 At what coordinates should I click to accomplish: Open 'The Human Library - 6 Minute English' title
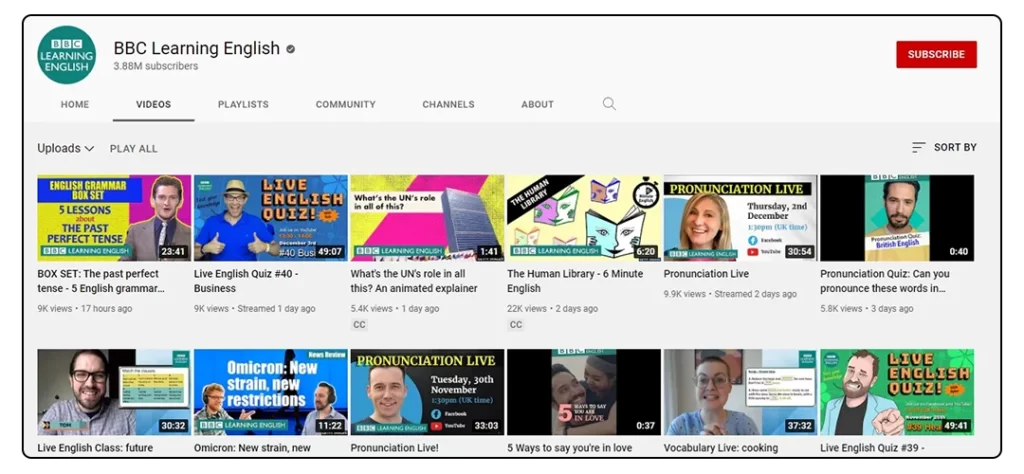pyautogui.click(x=575, y=281)
